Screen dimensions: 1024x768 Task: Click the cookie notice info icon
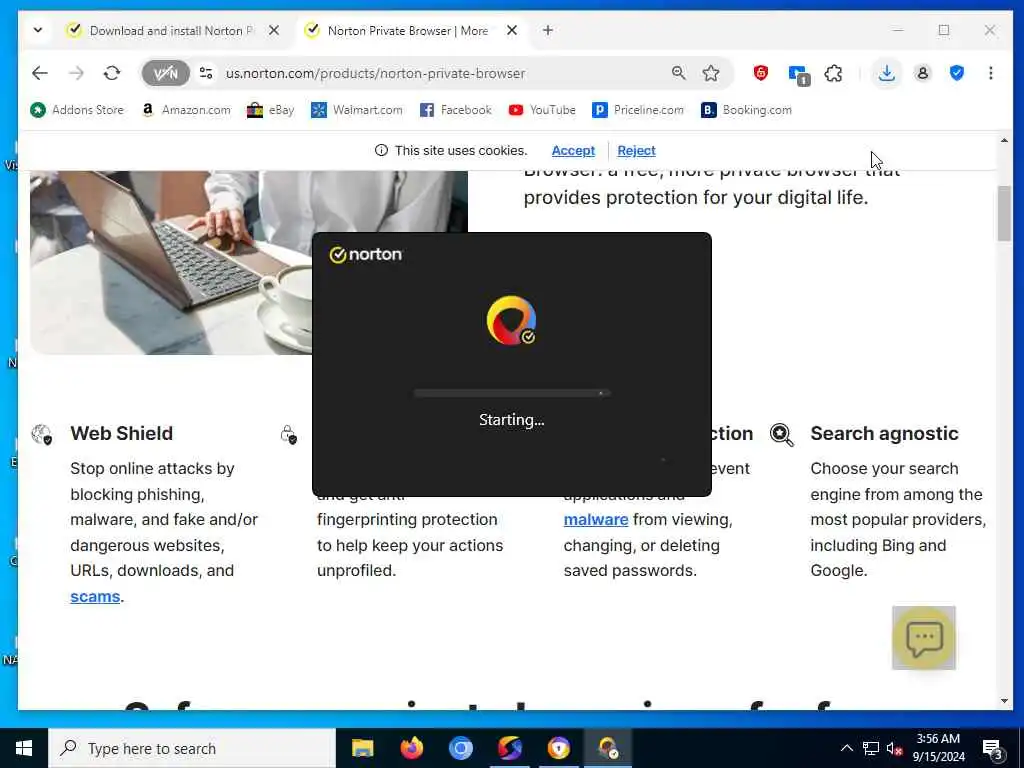381,150
